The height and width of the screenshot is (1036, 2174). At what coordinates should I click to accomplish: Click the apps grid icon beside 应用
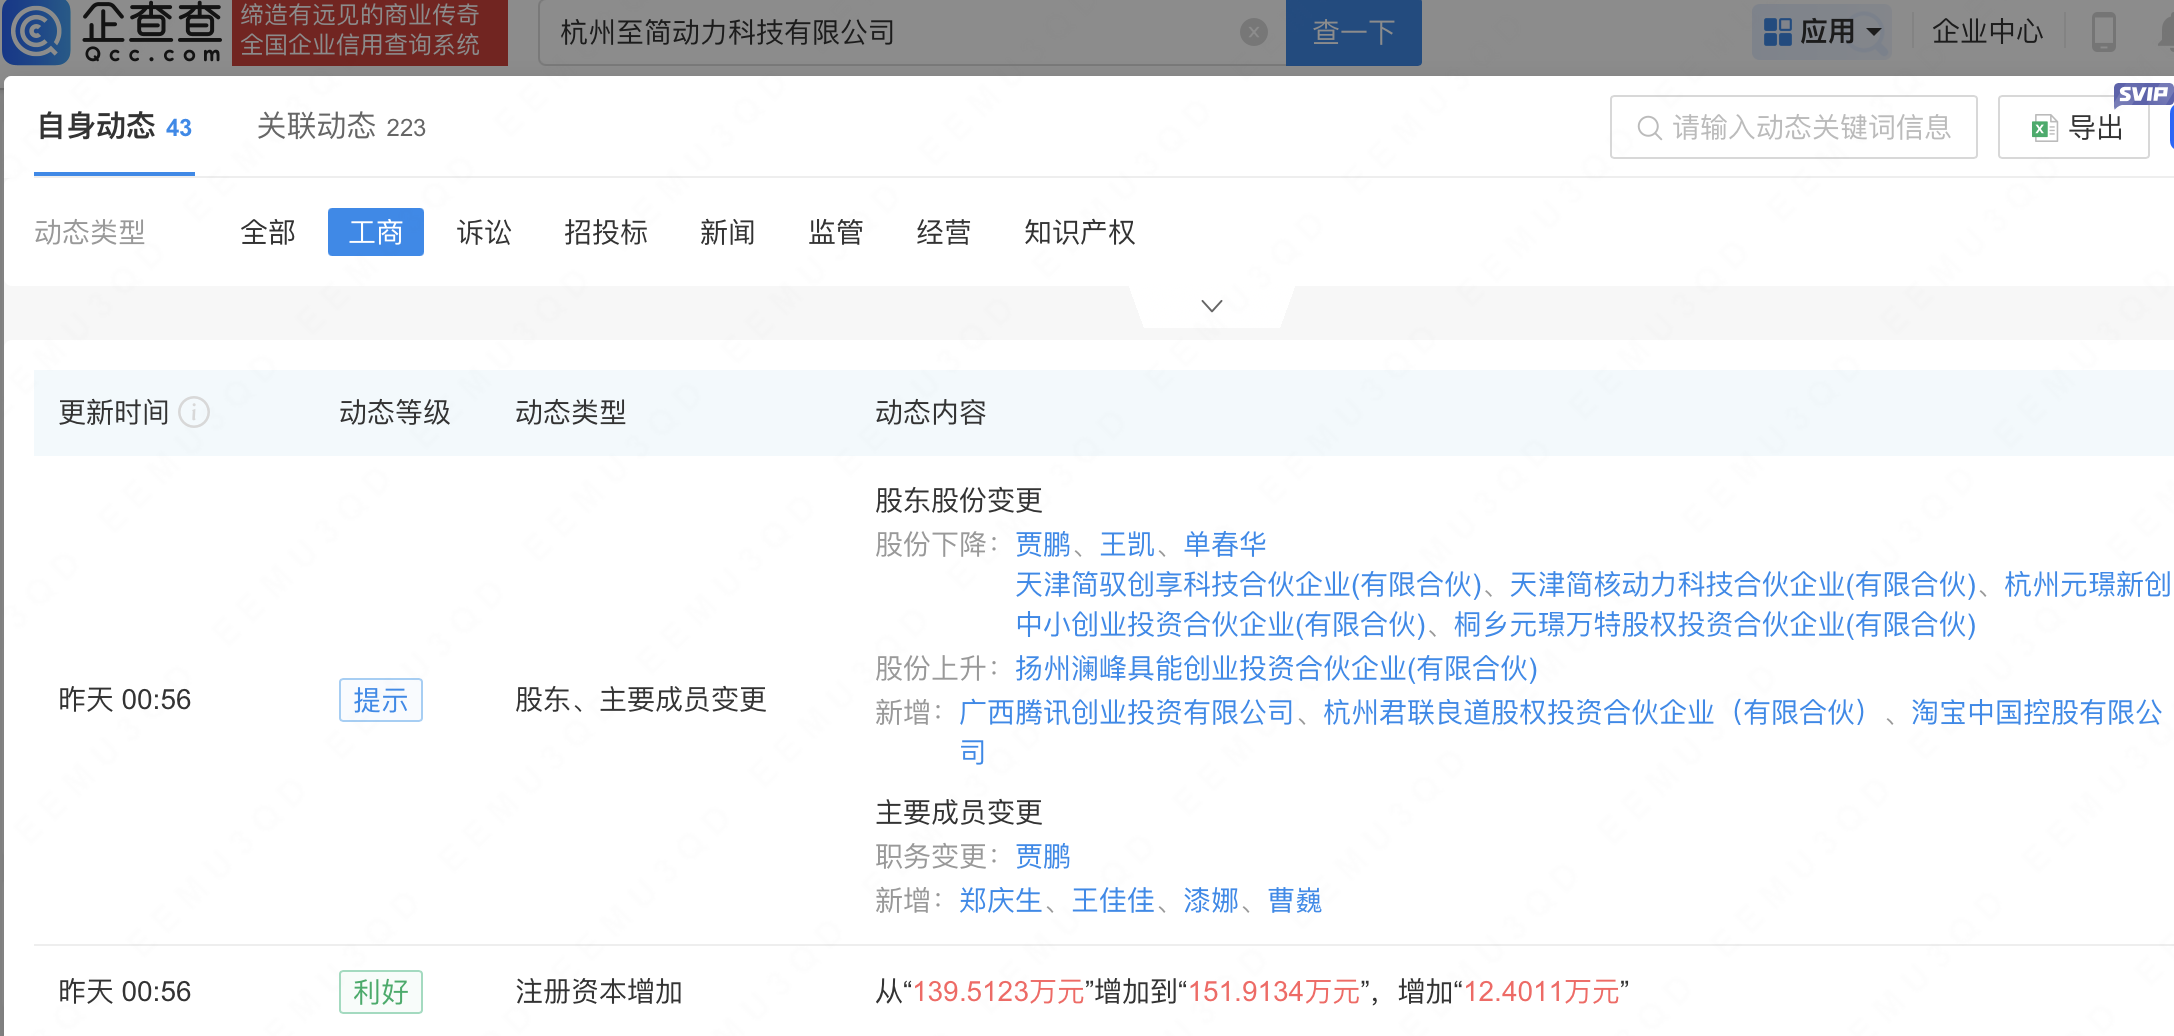click(x=1779, y=31)
